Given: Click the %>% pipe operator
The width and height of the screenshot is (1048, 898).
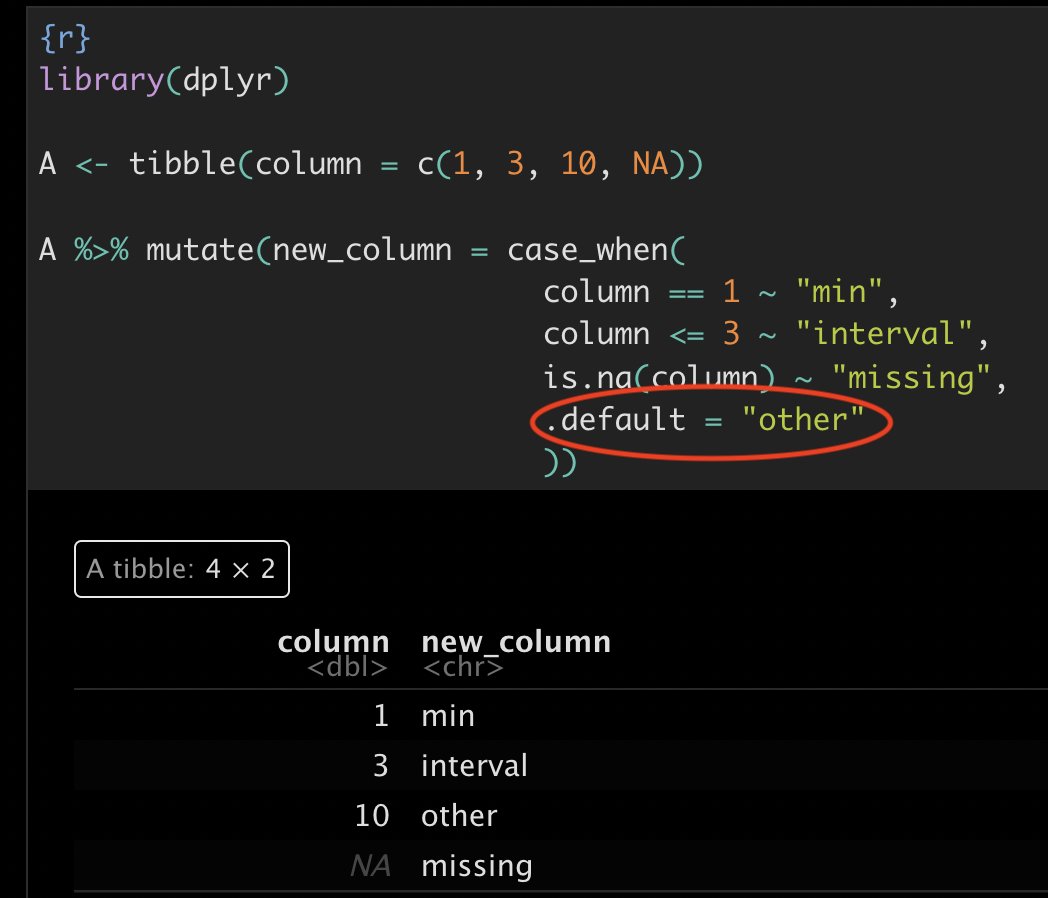Looking at the screenshot, I should (x=102, y=250).
